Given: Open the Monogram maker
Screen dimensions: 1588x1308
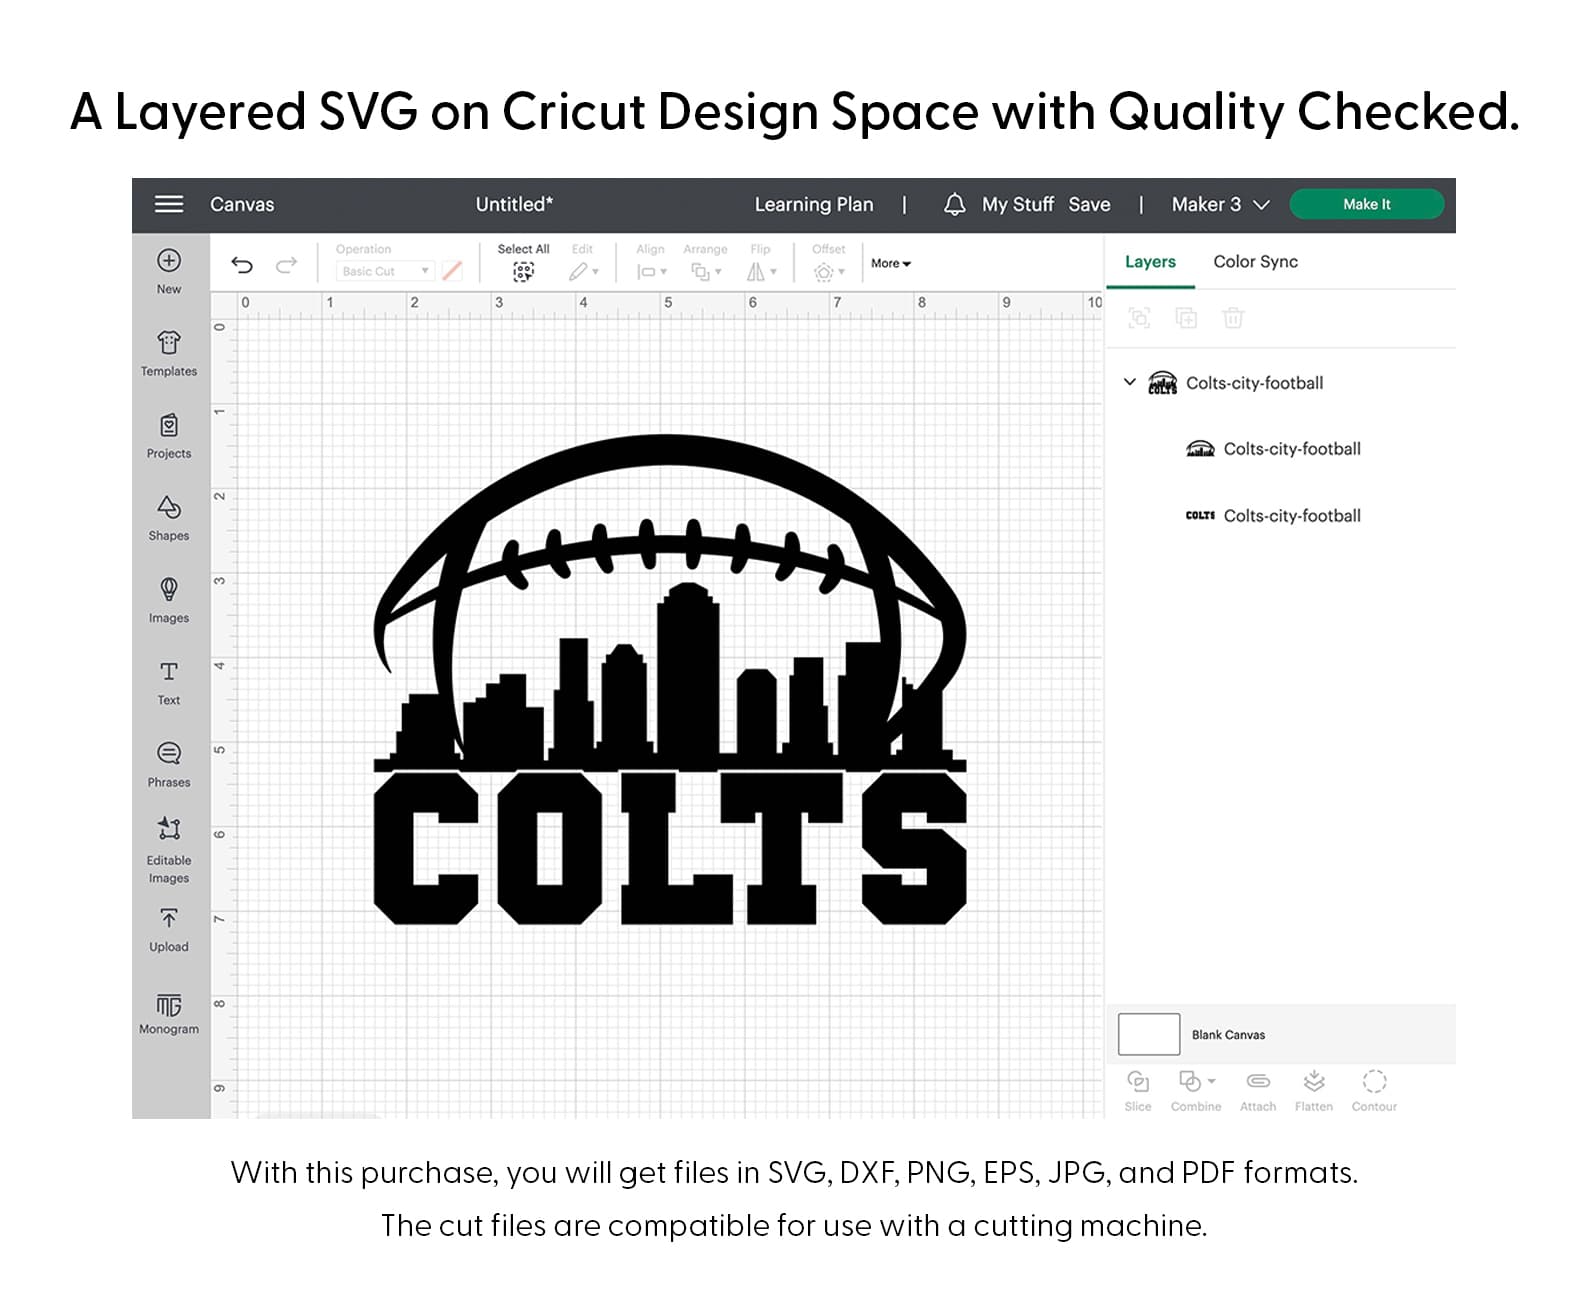Looking at the screenshot, I should (168, 1013).
